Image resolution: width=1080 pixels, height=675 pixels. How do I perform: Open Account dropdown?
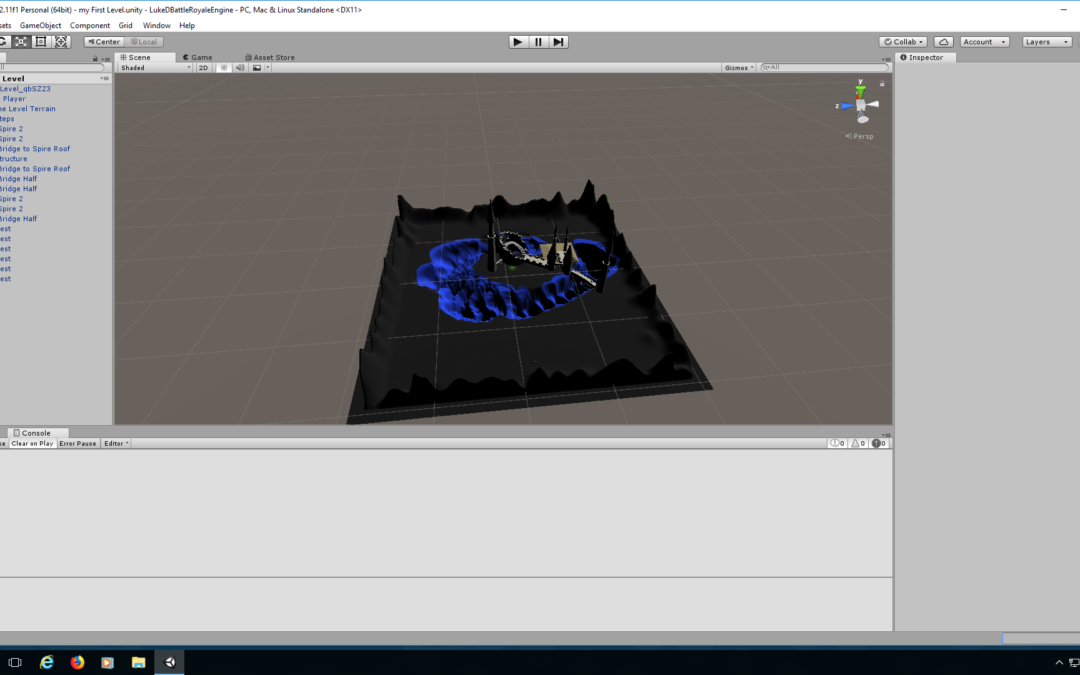coord(984,42)
